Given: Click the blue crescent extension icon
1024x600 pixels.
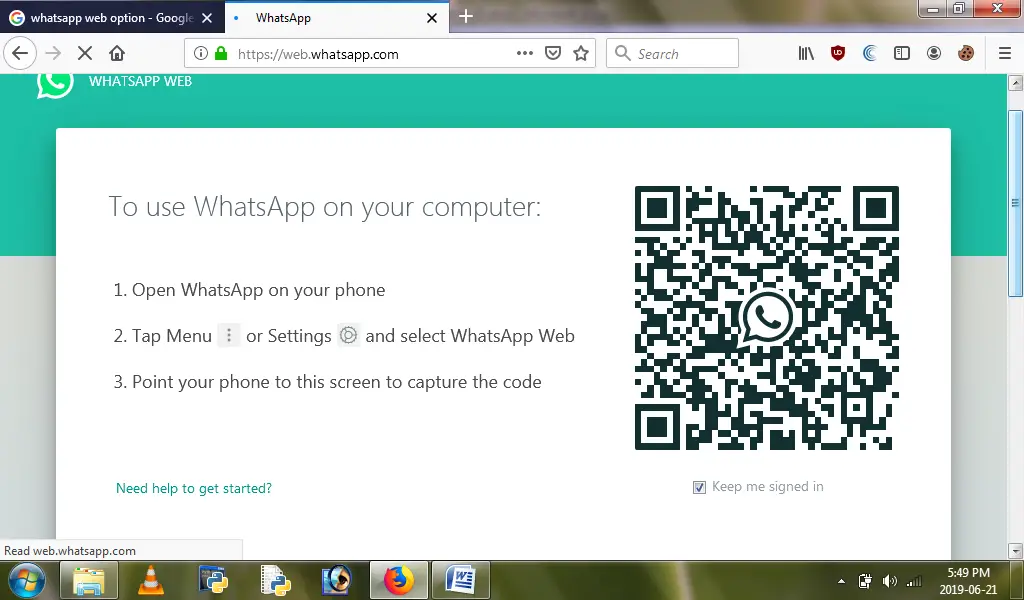Looking at the screenshot, I should [x=870, y=54].
